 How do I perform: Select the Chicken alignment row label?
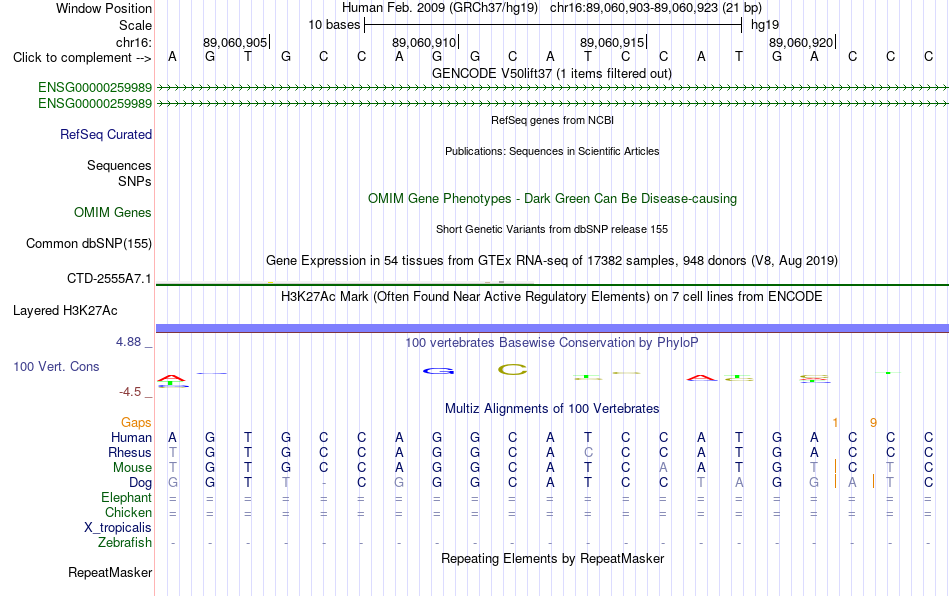128,512
